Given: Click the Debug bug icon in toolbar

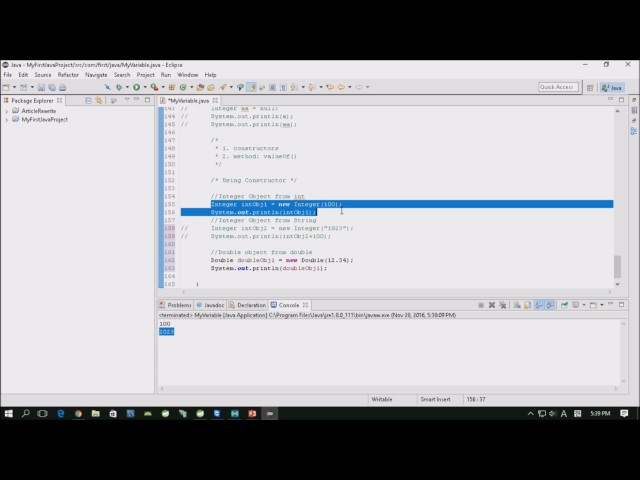Looking at the screenshot, I should click(119, 87).
